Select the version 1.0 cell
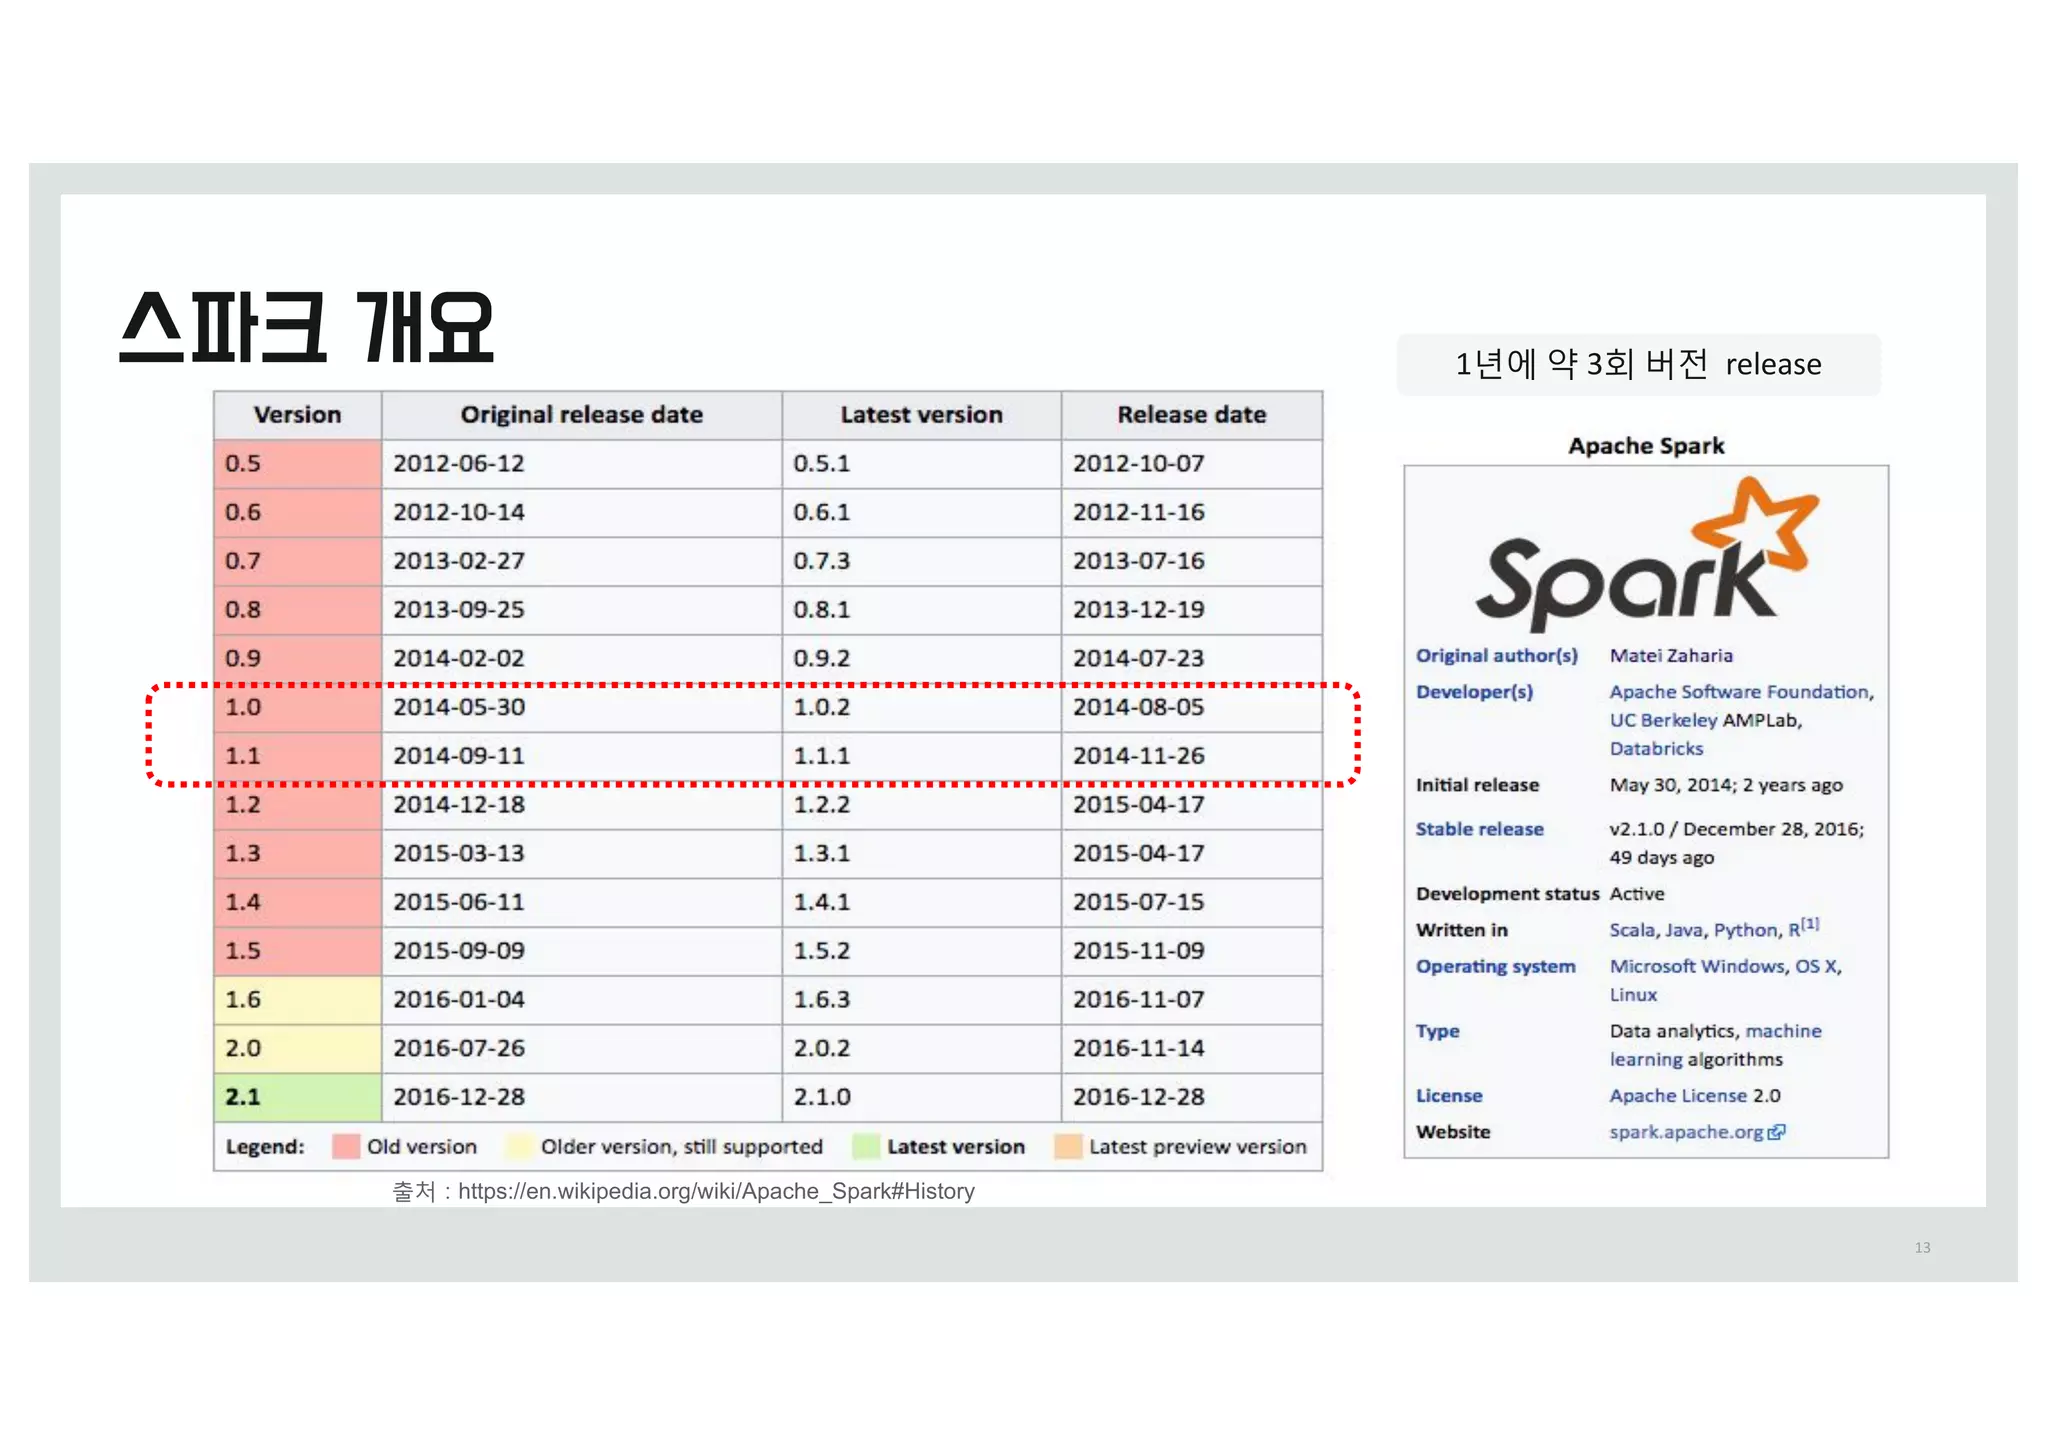This screenshot has width=2048, height=1447. pos(297,708)
